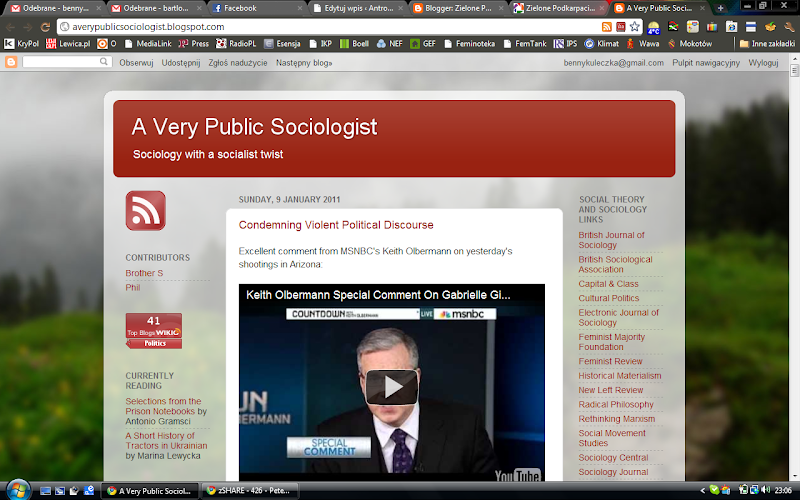The image size is (800, 500).
Task: Click the orange Blogger logo in navbar
Action: point(11,62)
